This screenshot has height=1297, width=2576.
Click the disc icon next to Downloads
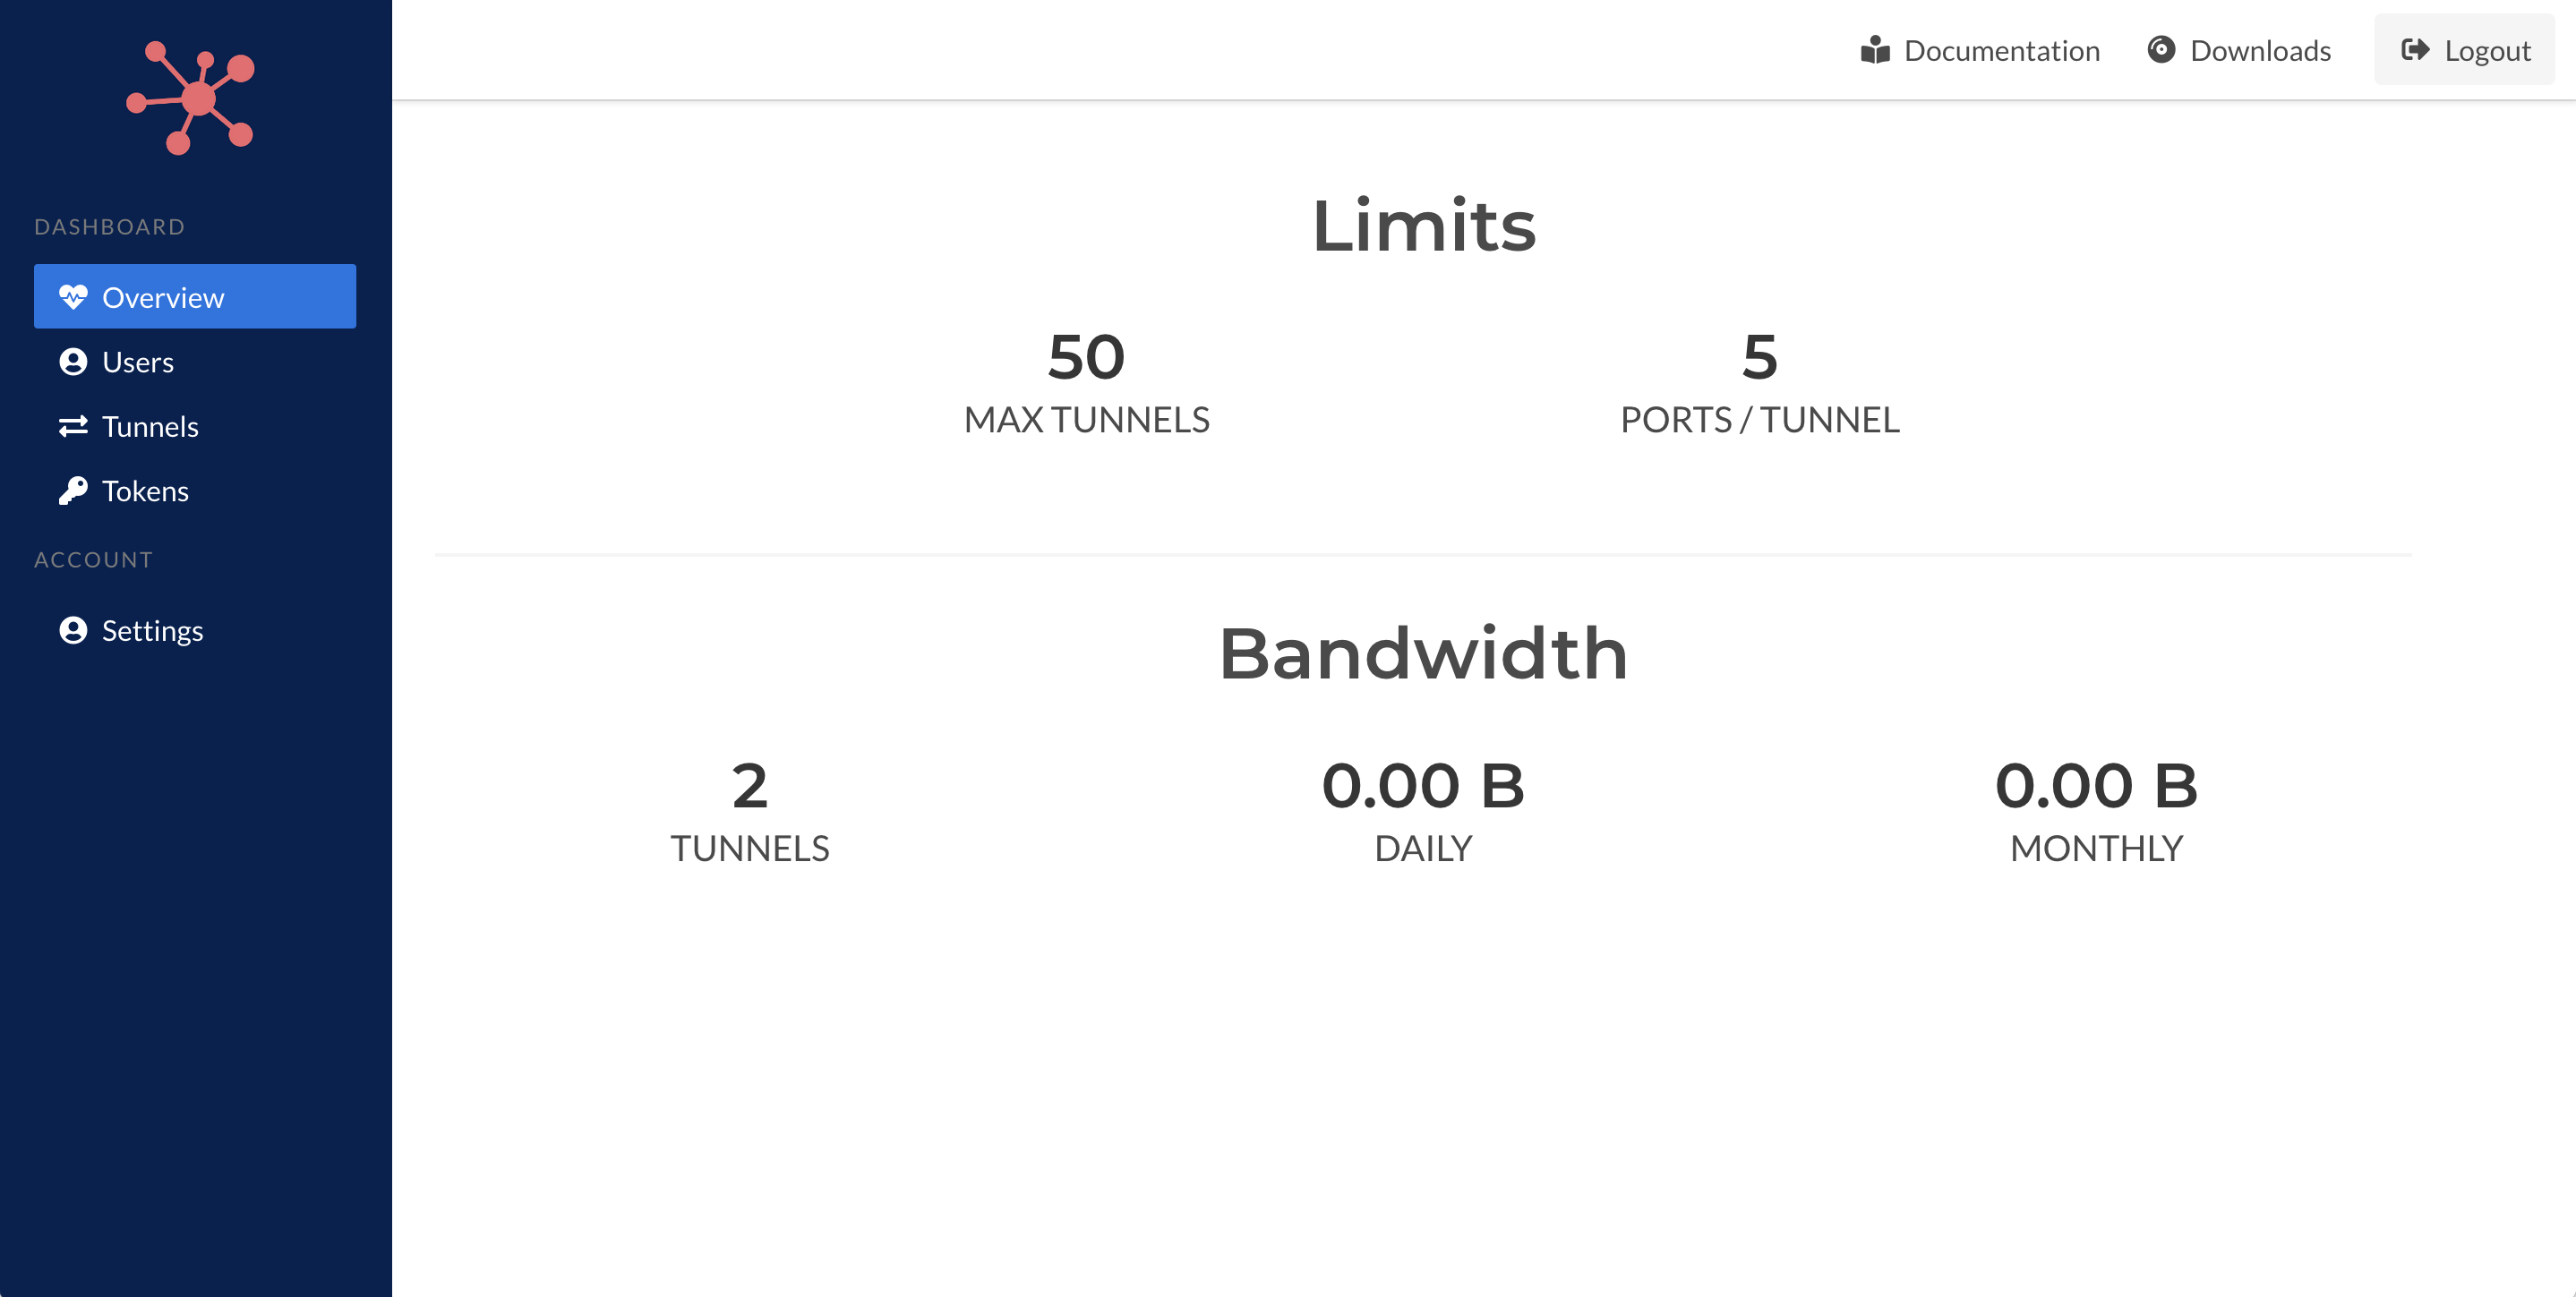pos(2161,49)
